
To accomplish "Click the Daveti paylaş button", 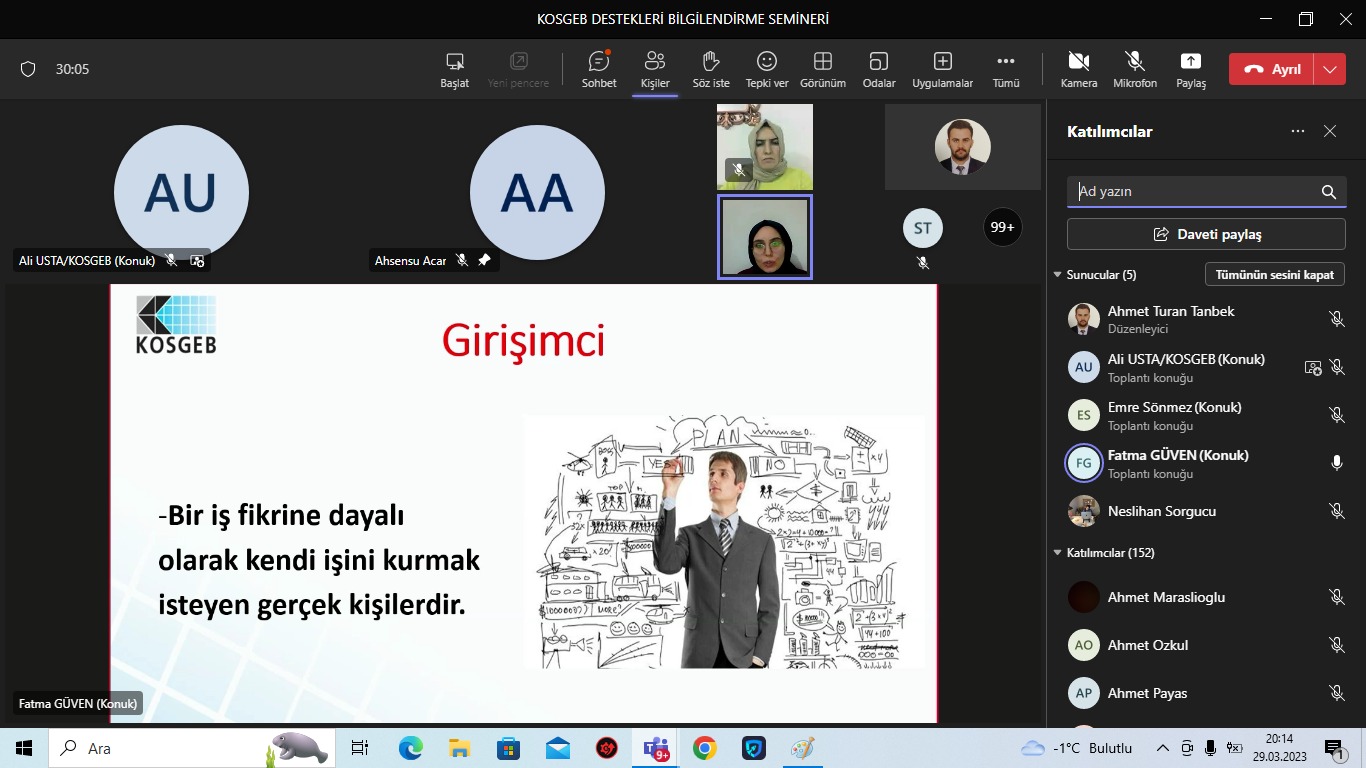I will (x=1206, y=234).
